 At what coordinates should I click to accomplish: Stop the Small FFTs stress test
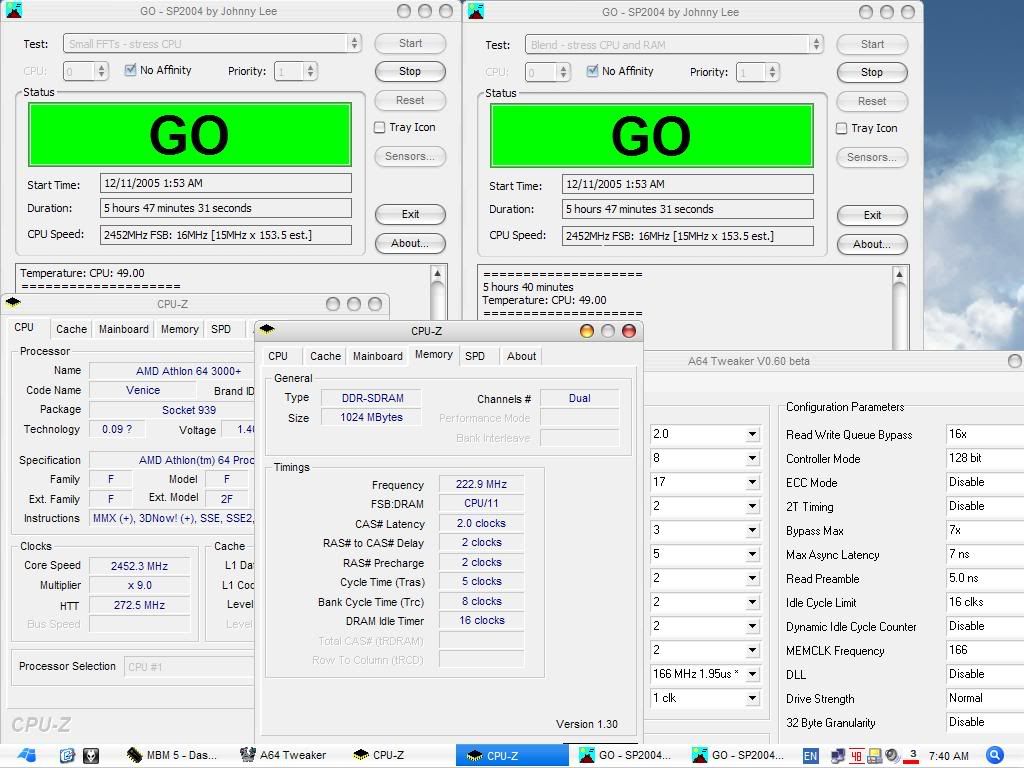pos(410,71)
